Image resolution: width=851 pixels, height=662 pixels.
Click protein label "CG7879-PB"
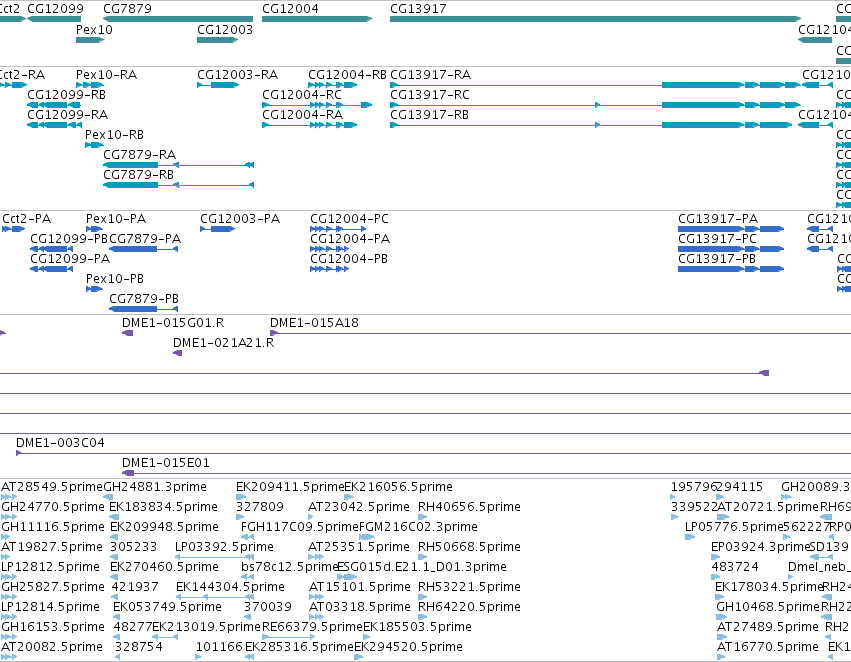[x=144, y=299]
